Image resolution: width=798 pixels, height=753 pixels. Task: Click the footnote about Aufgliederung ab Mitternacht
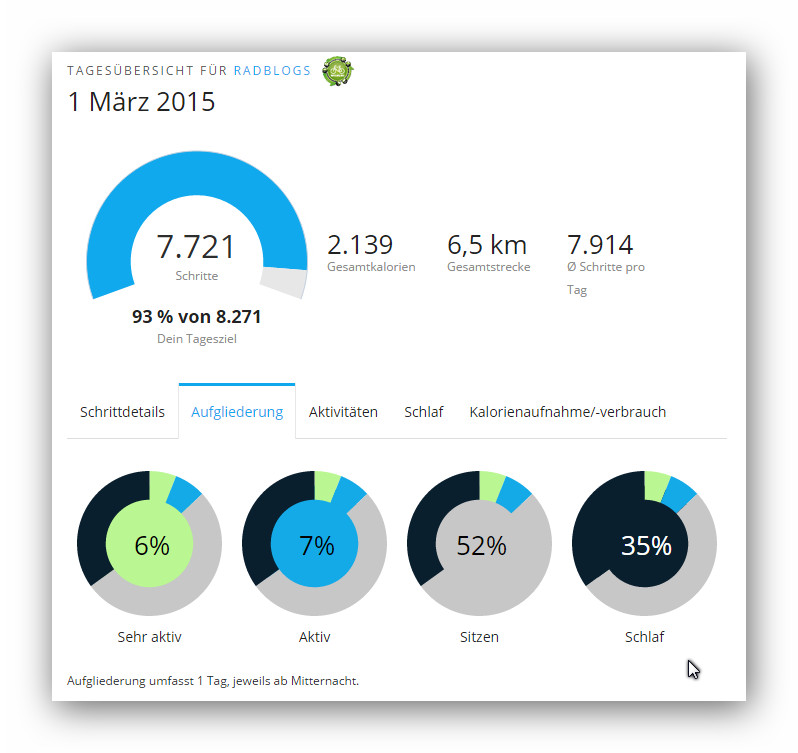click(x=213, y=681)
